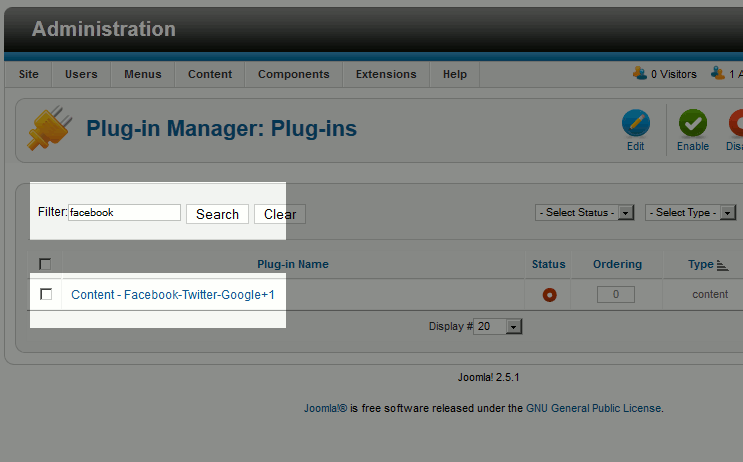Image resolution: width=743 pixels, height=462 pixels.
Task: Check the Facebook-Twitter-Google+1 row checkbox
Action: 46,294
